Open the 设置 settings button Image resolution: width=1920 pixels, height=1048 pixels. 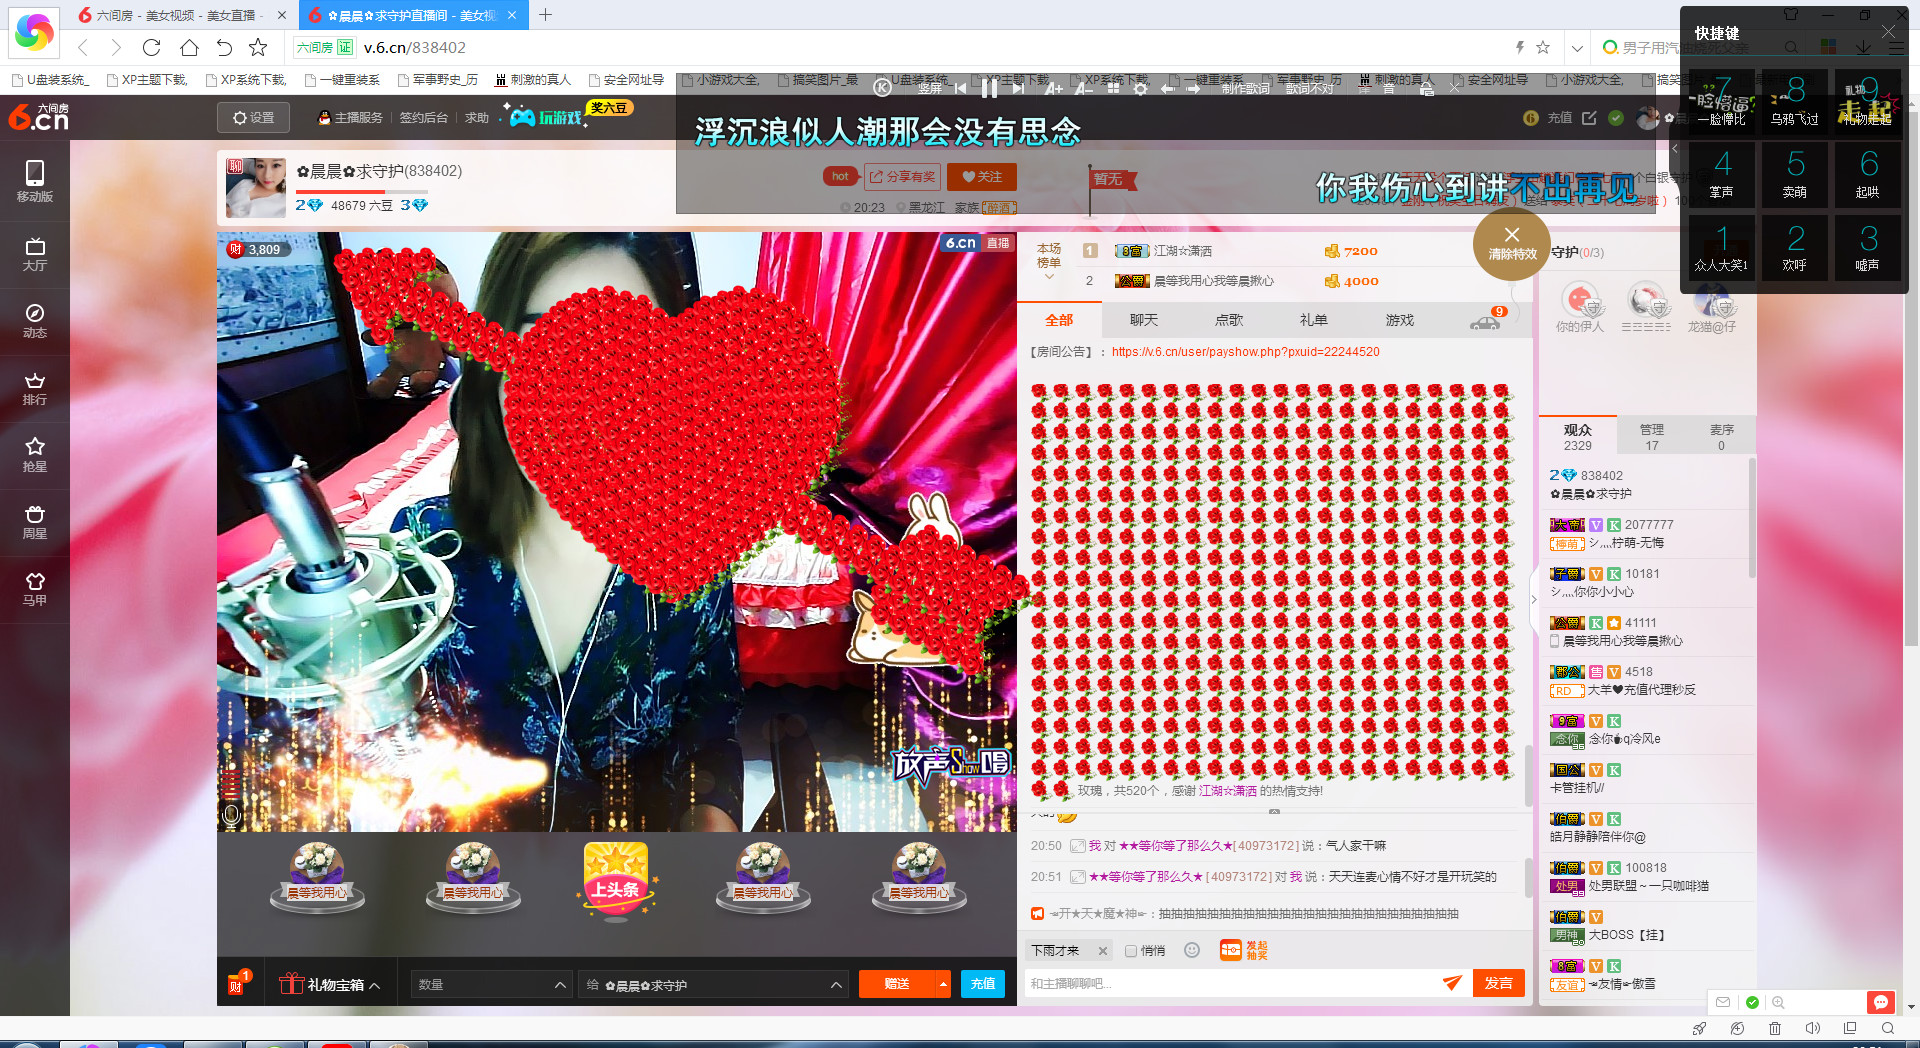click(x=253, y=118)
